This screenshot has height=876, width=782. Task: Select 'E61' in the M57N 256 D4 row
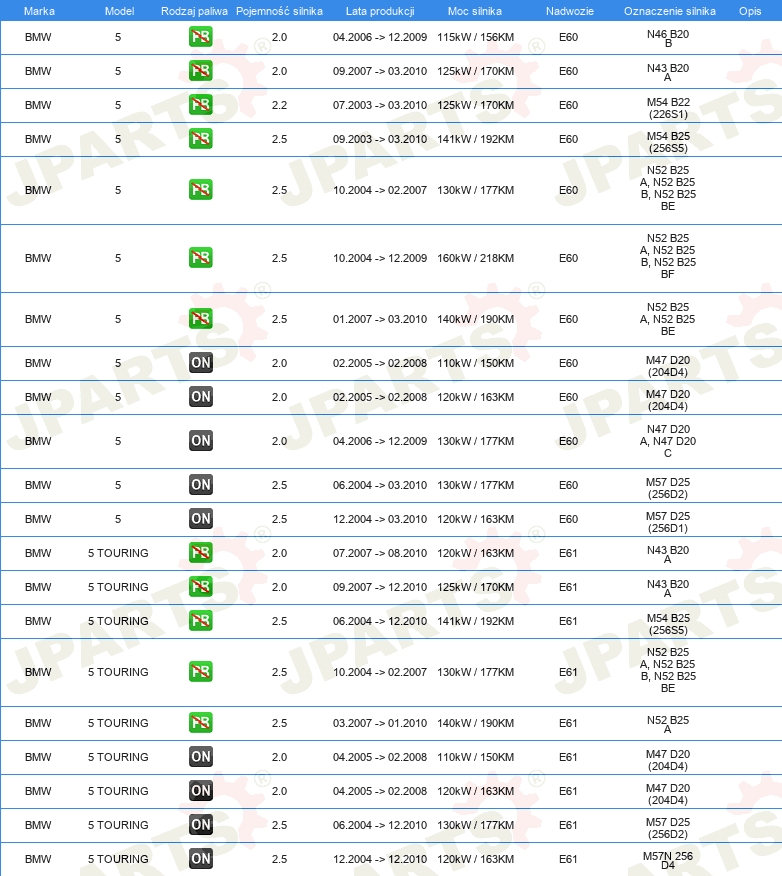568,859
